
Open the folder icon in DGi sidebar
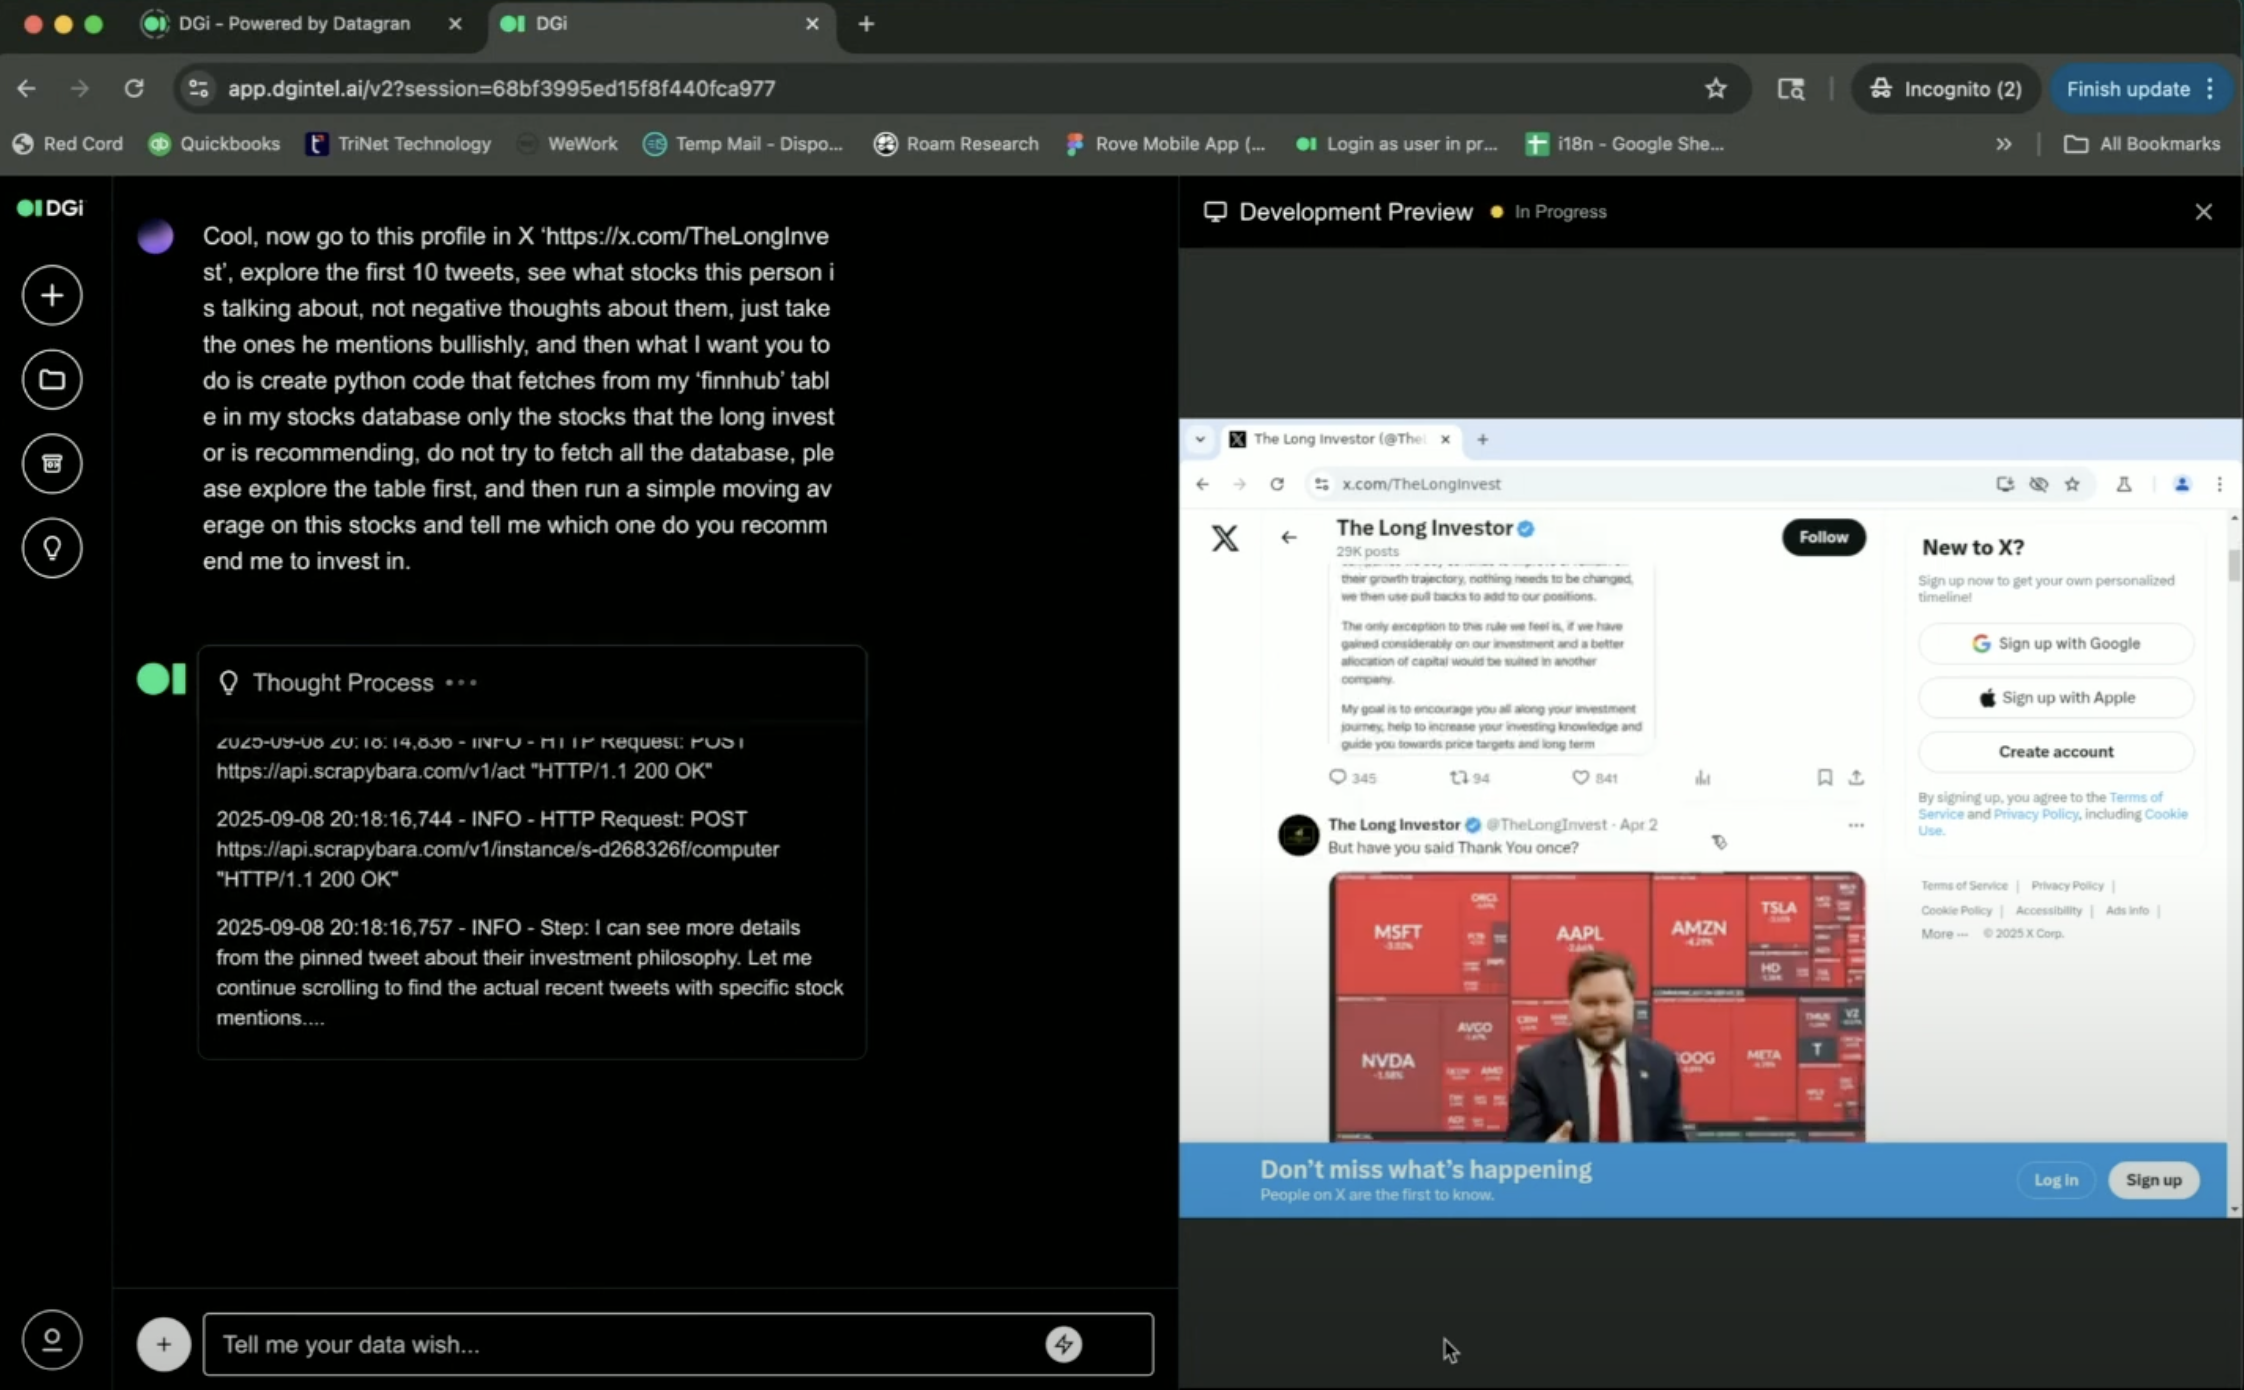click(52, 379)
